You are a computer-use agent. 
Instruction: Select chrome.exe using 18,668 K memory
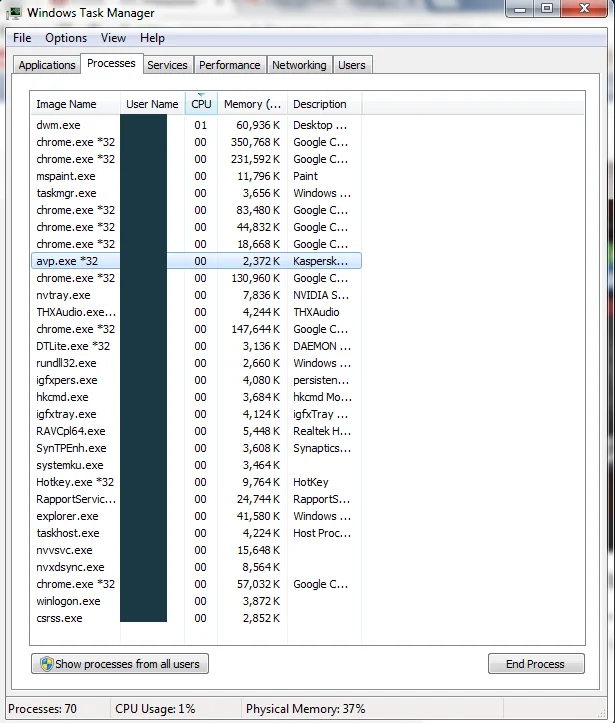(x=196, y=244)
